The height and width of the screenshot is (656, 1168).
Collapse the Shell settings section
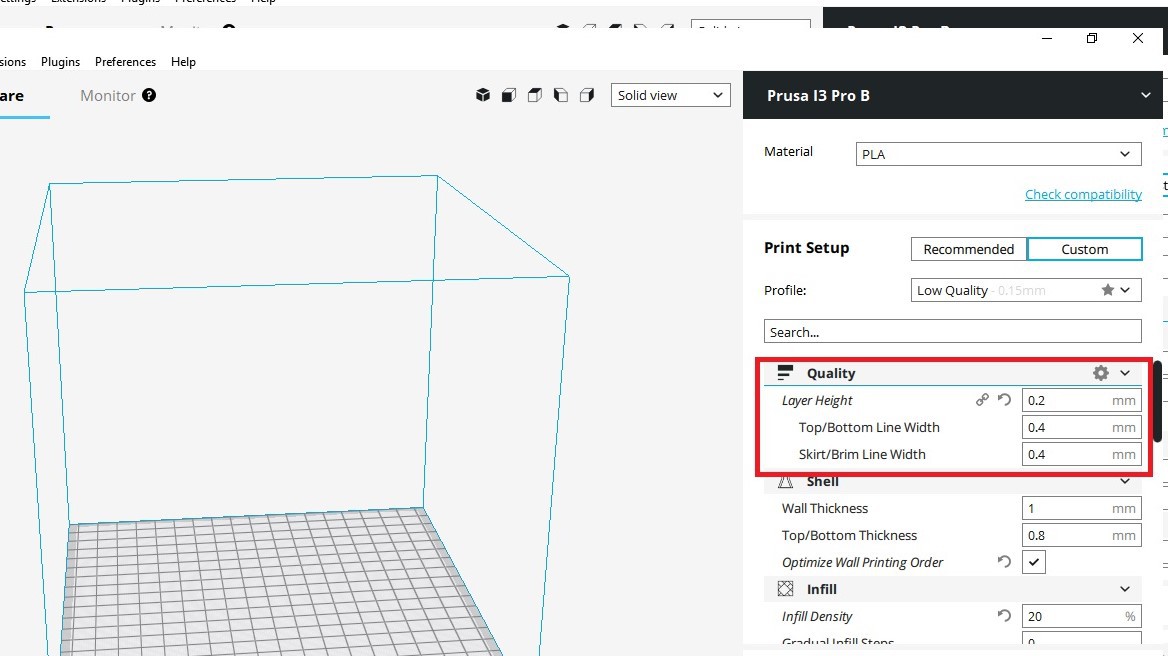(x=1125, y=482)
